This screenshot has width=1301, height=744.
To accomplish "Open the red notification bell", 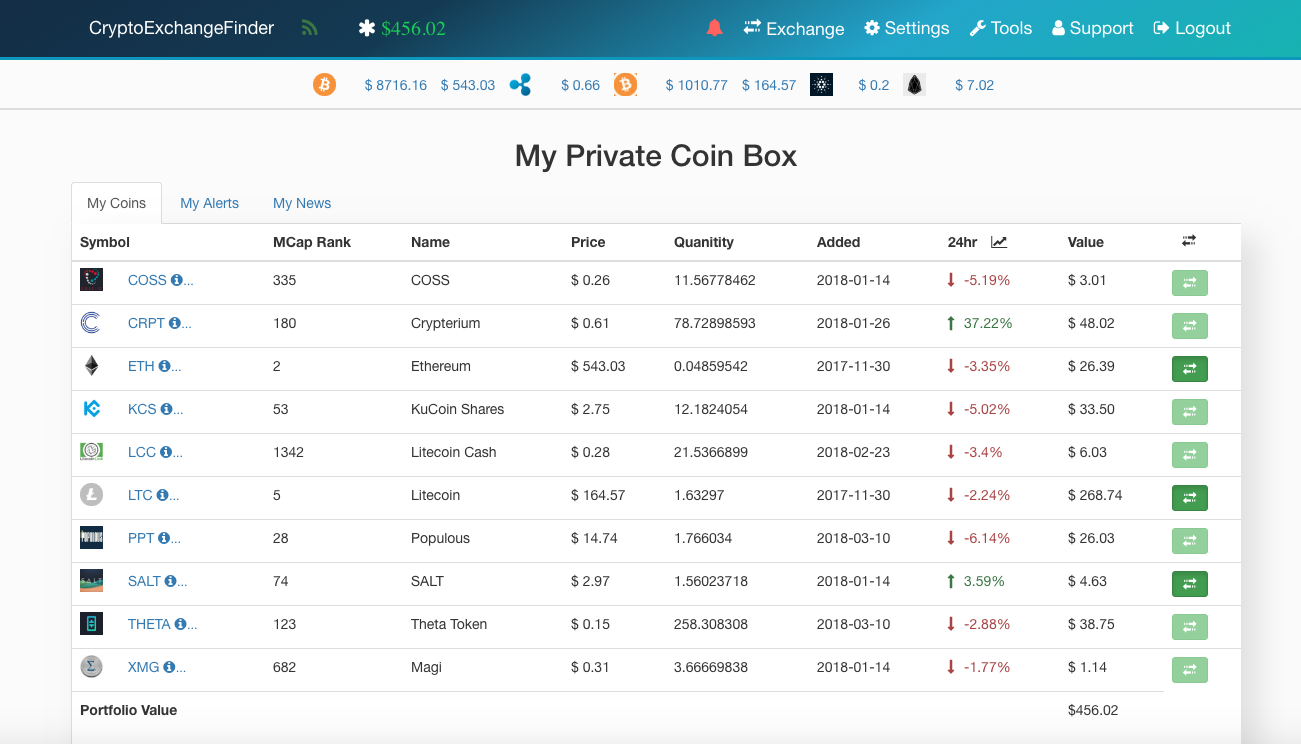I will point(714,28).
